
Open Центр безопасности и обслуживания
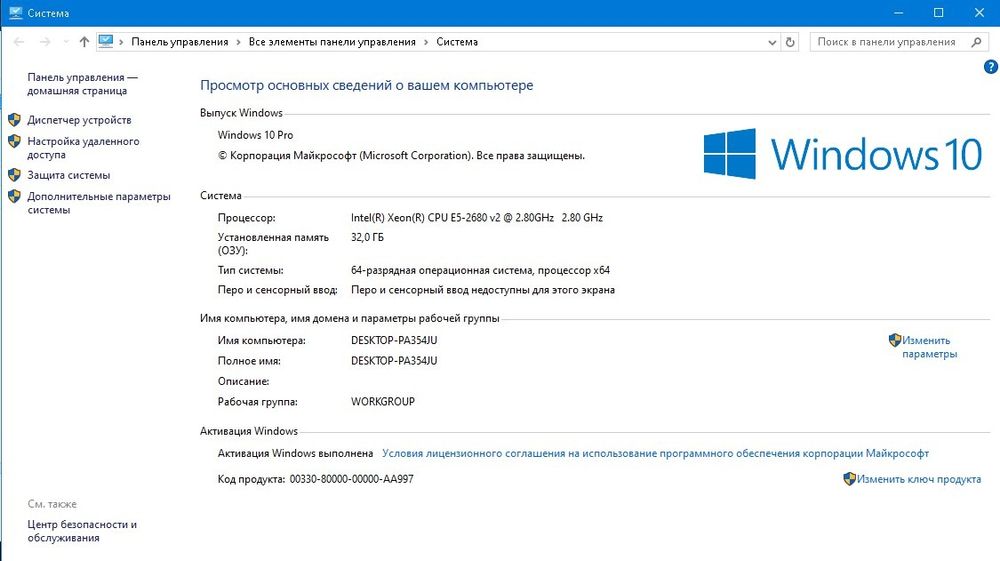point(82,531)
